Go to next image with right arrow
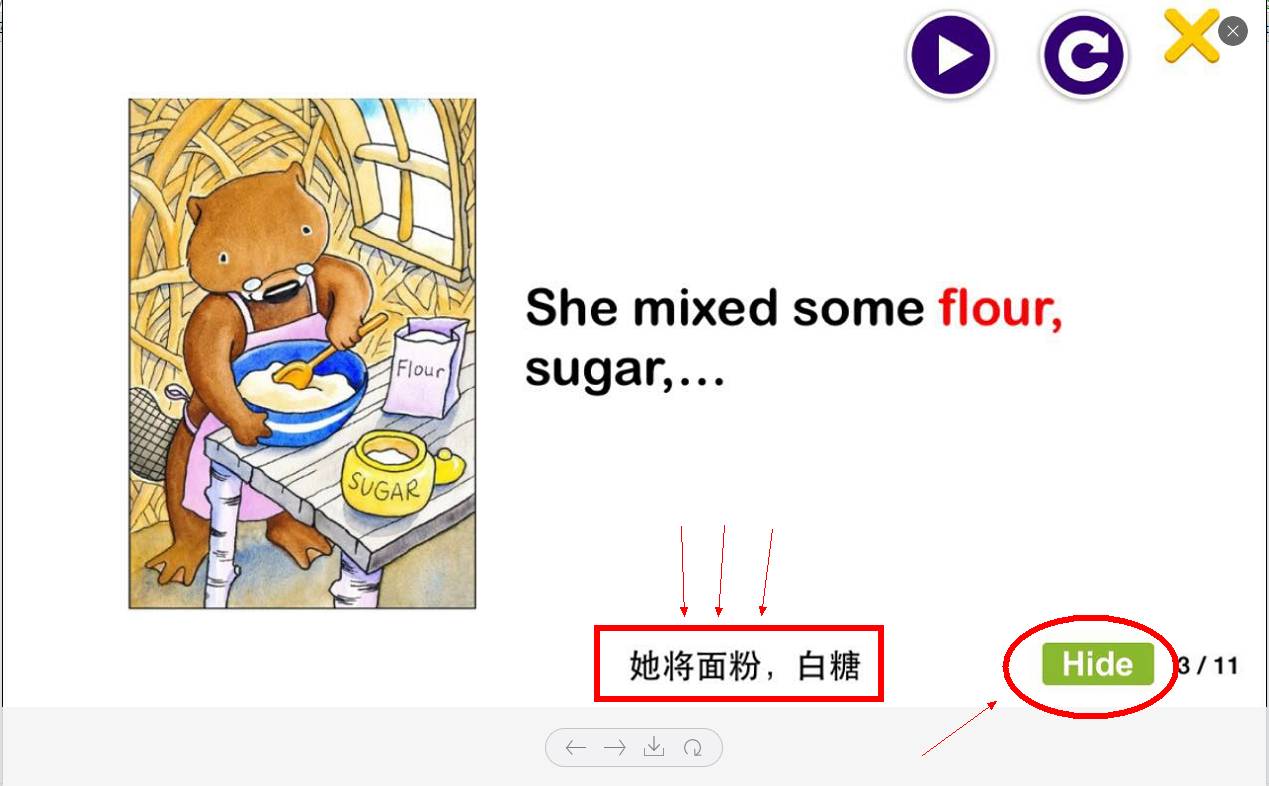1269x786 pixels. point(614,748)
